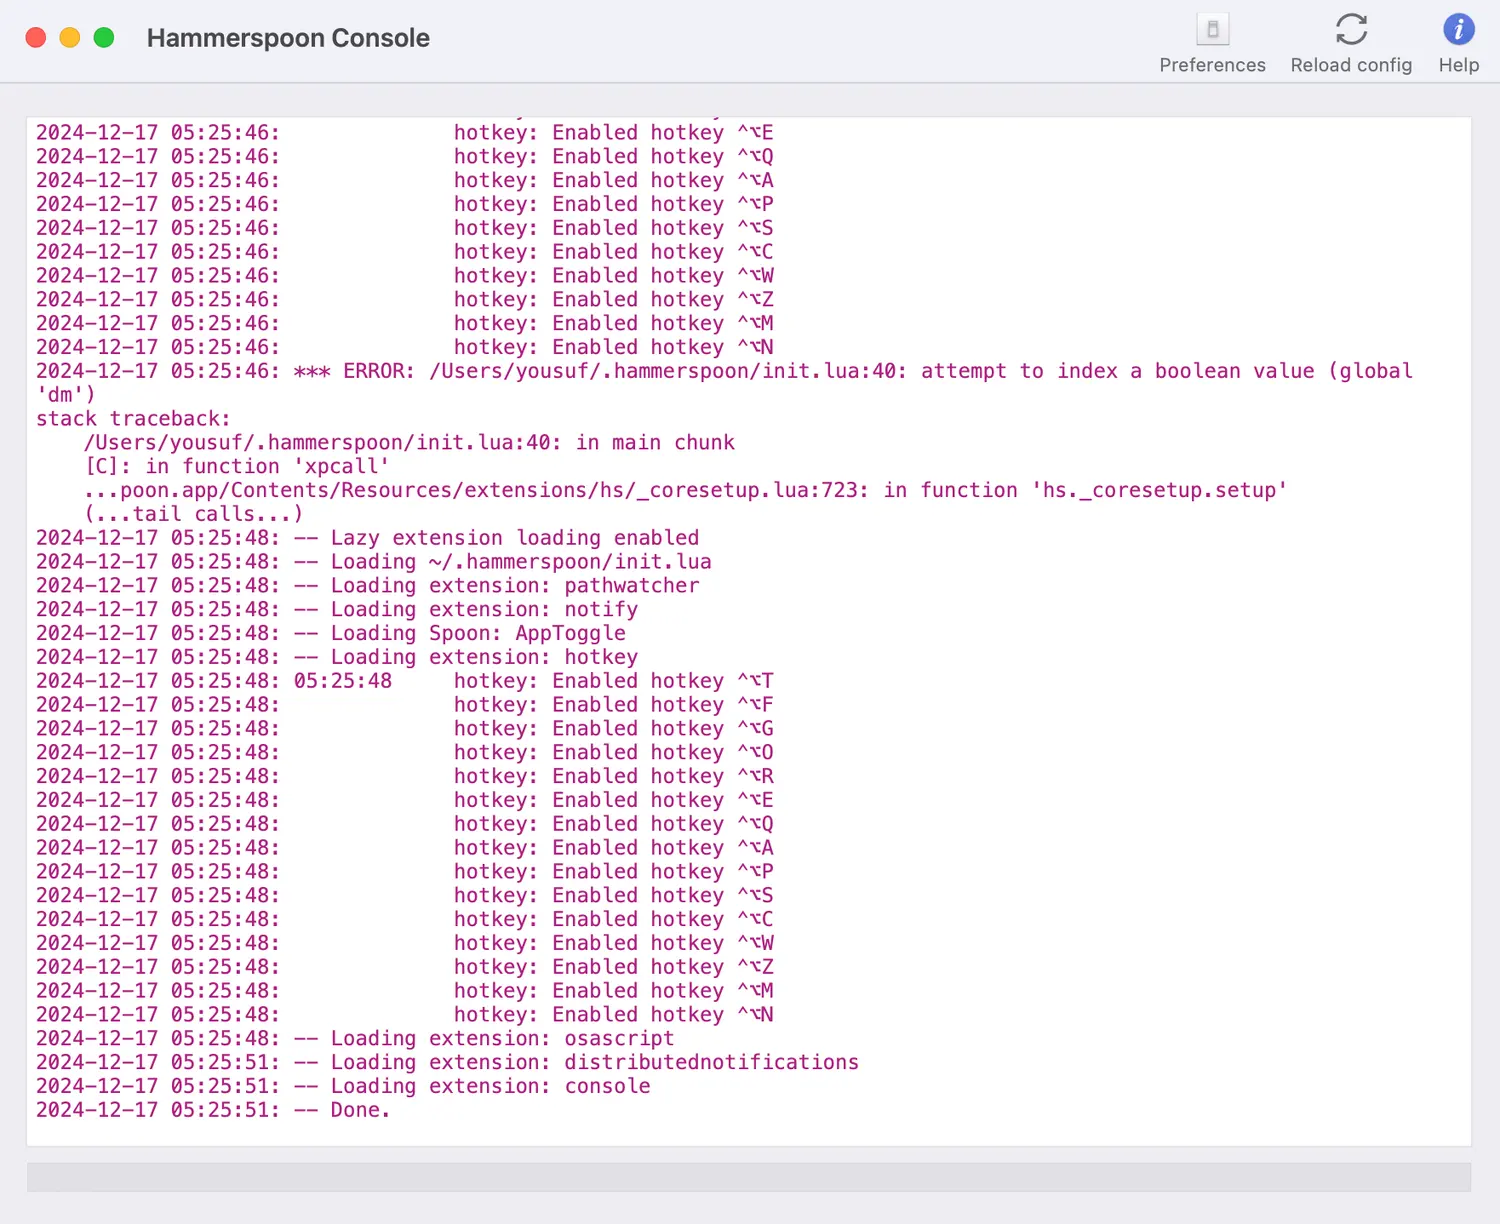The image size is (1500, 1224).
Task: Select the 'Enabled hotkey ^⌥R' line
Action: (405, 777)
